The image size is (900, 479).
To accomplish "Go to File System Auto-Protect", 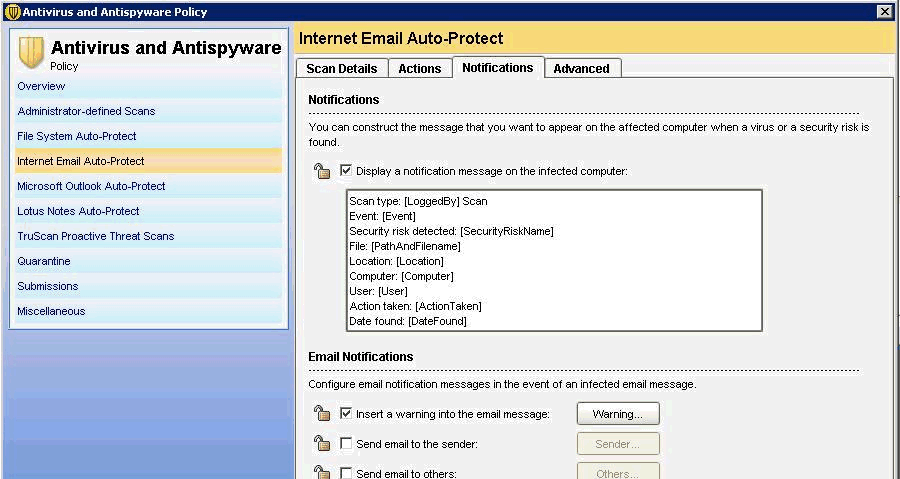I will 149,136.
